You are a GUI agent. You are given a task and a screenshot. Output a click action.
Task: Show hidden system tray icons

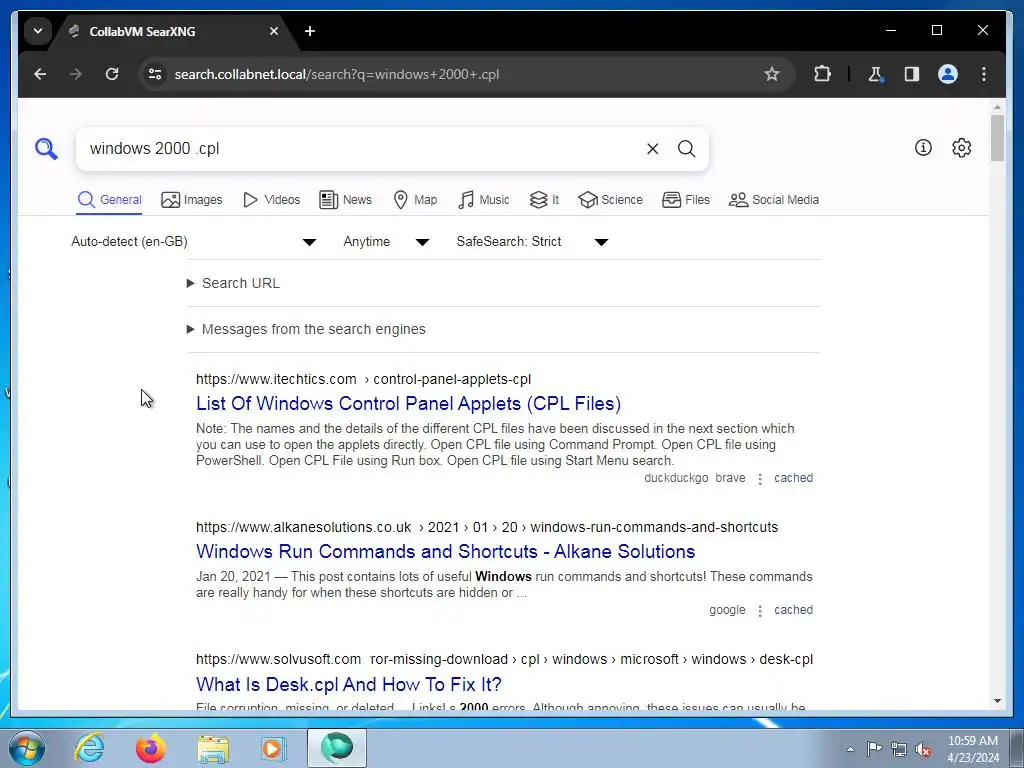[x=850, y=749]
